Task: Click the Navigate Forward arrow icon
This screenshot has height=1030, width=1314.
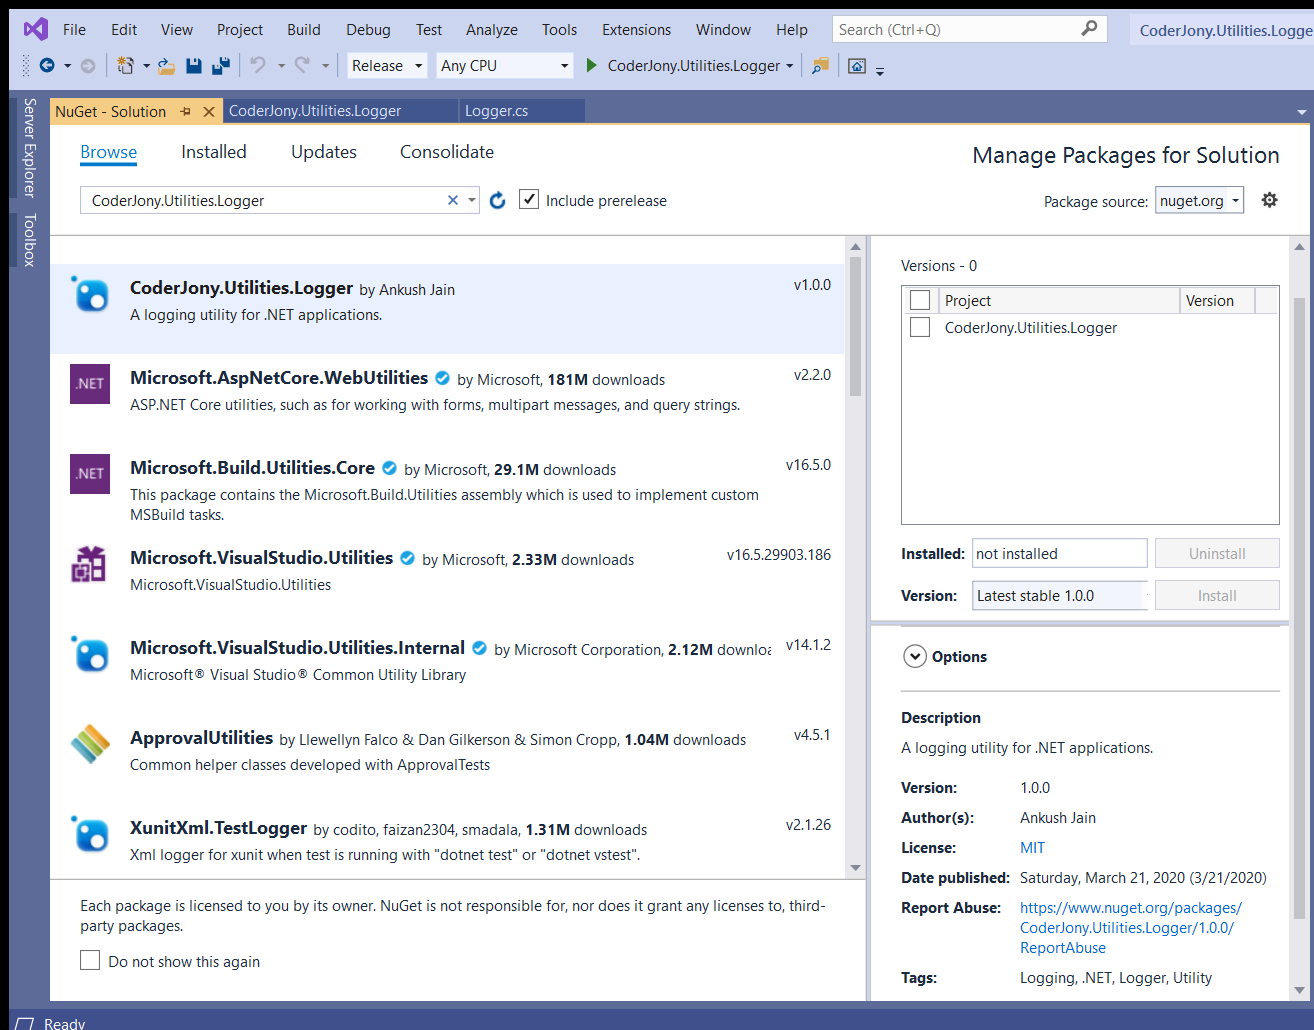Action: coord(88,66)
